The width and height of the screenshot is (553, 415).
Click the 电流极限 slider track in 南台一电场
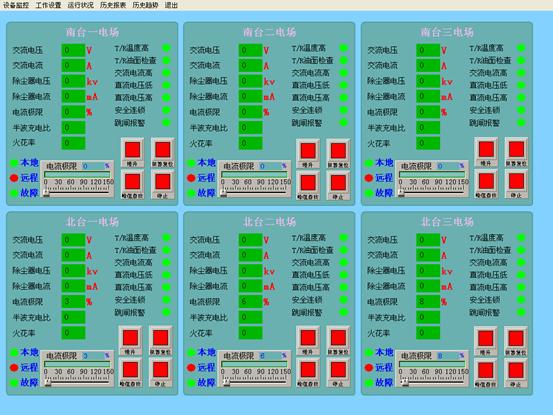[77, 192]
